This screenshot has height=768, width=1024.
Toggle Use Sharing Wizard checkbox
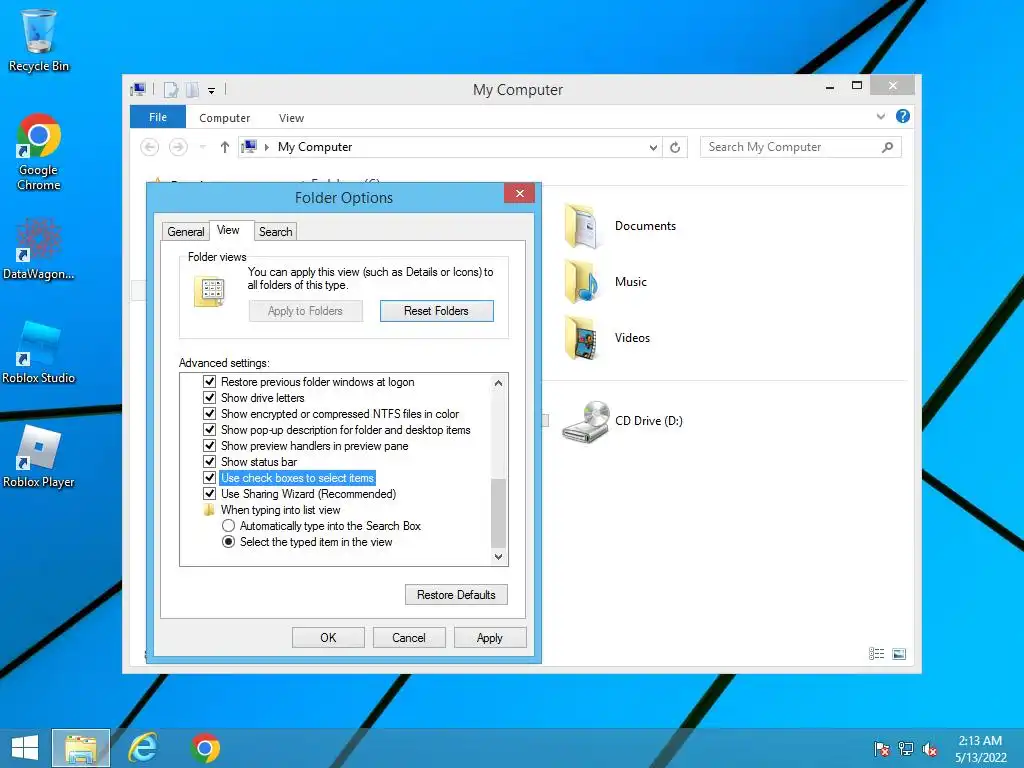(210, 494)
